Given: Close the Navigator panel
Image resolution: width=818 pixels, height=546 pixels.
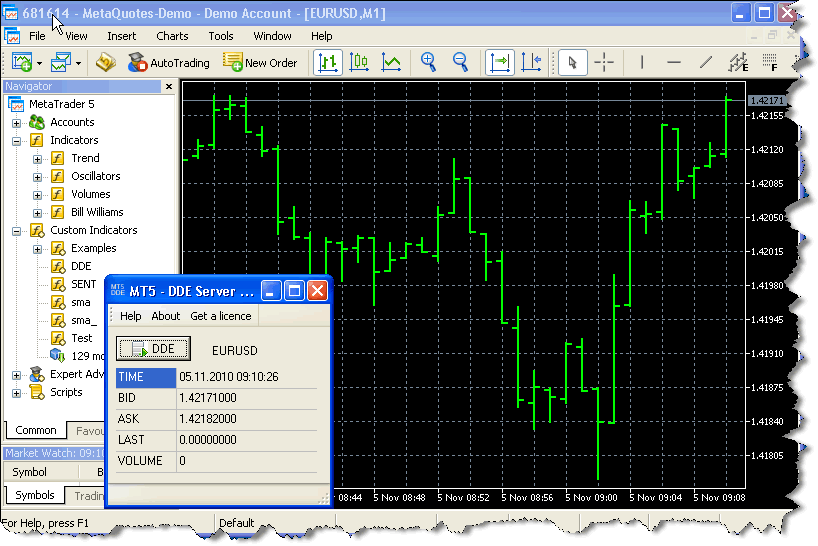Looking at the screenshot, I should click(168, 87).
